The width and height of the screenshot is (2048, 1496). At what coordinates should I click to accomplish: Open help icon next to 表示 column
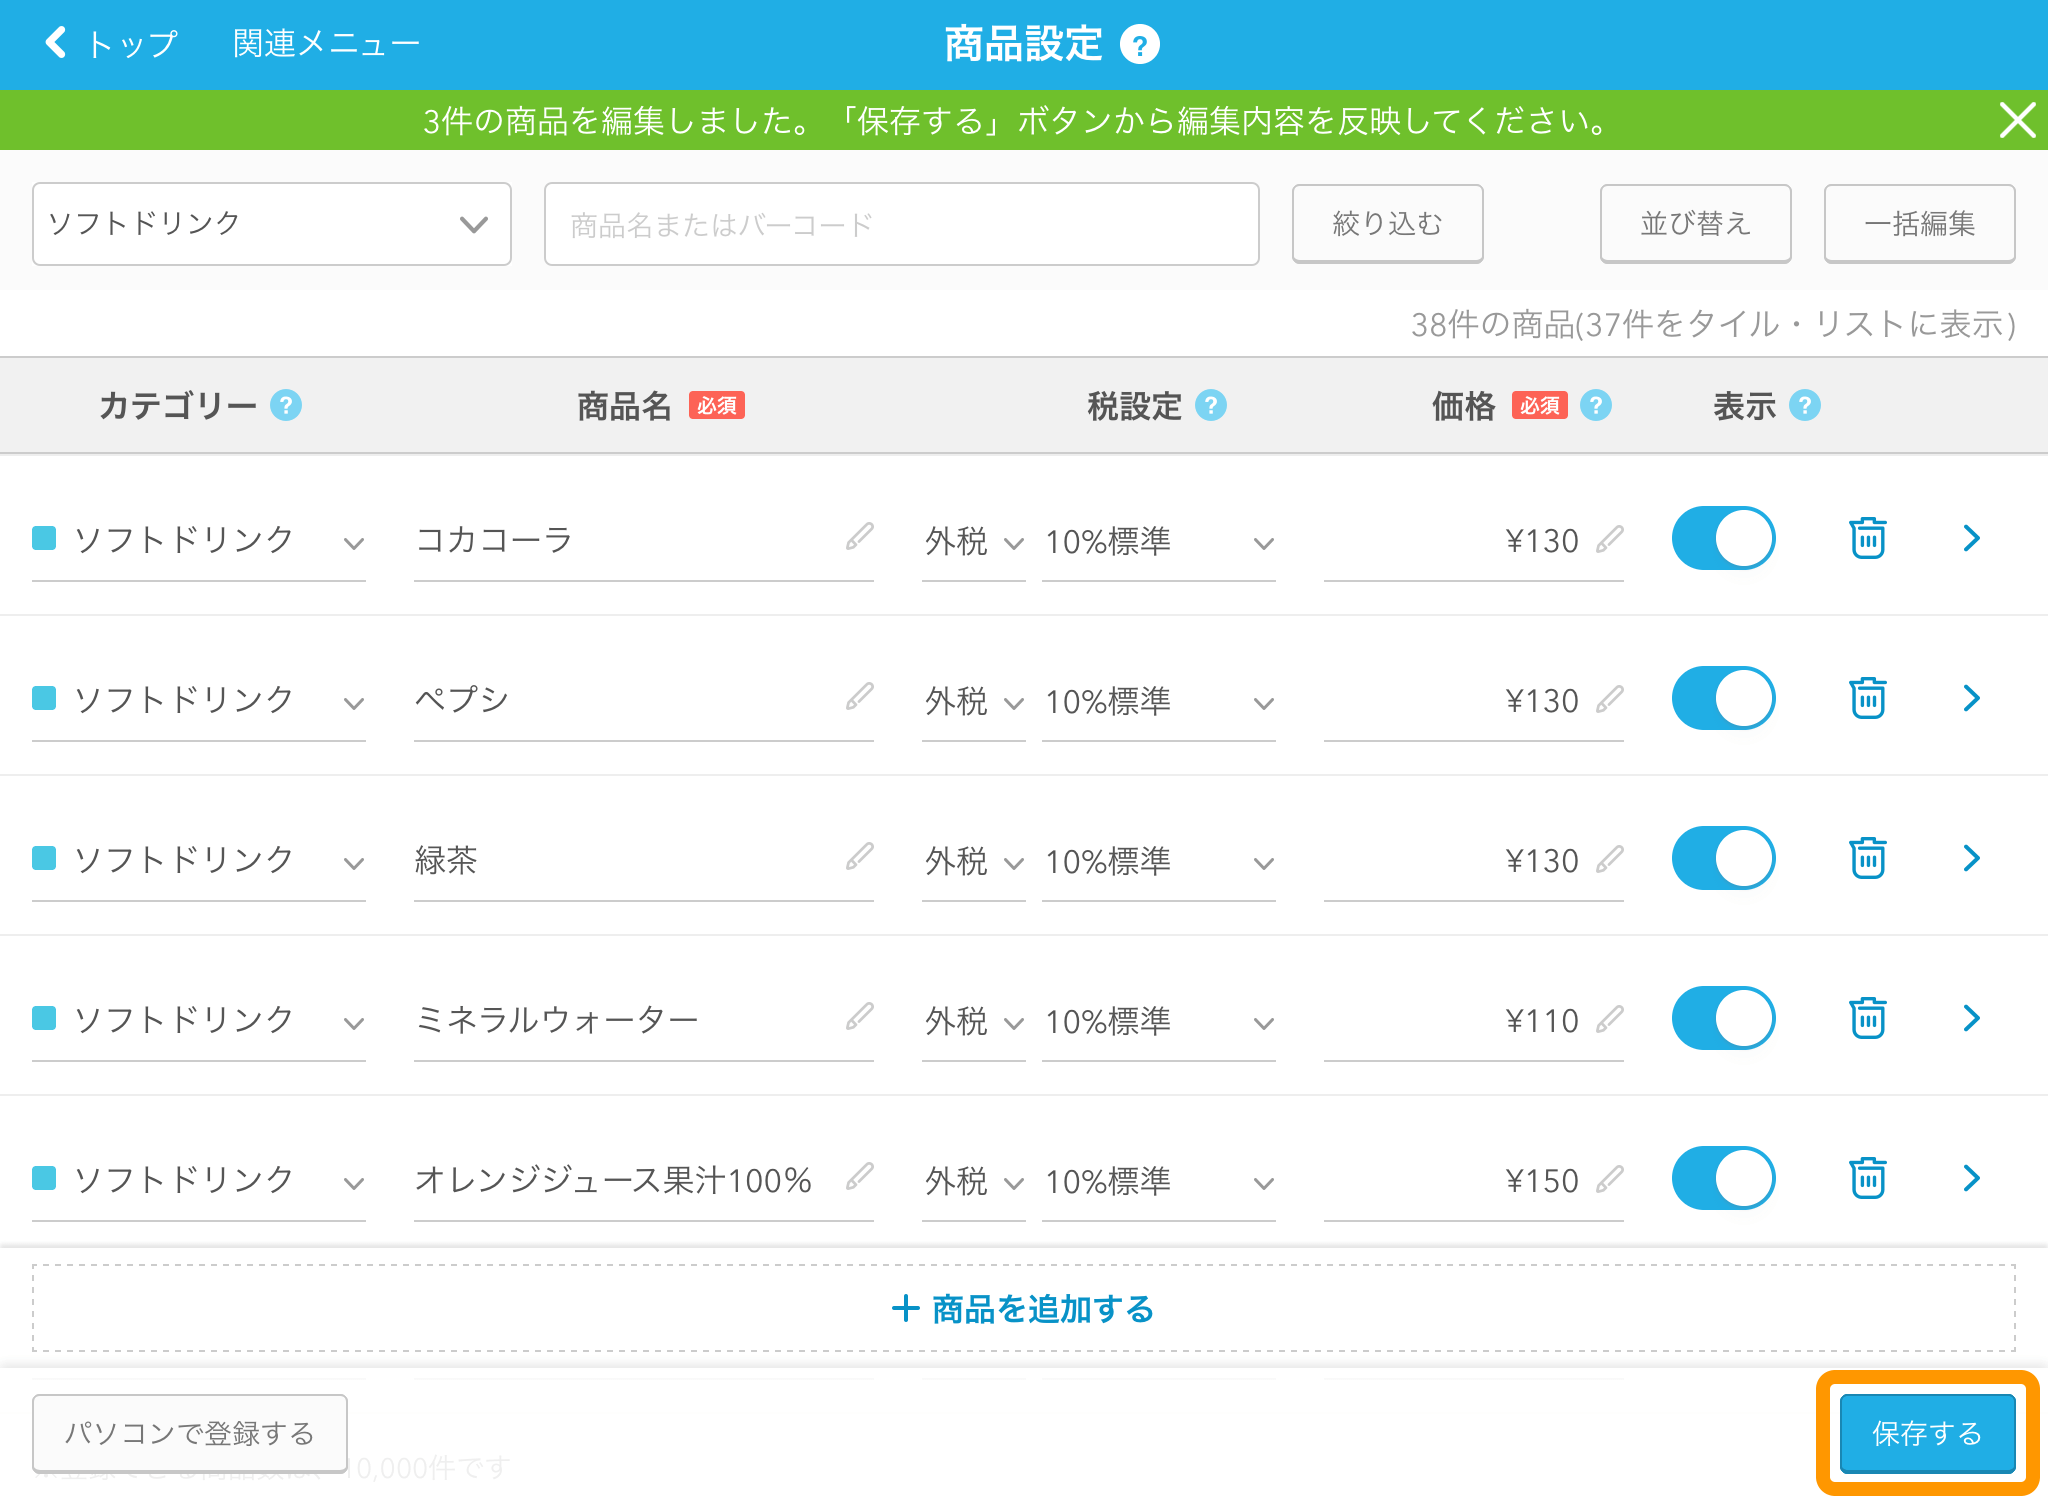[1804, 405]
